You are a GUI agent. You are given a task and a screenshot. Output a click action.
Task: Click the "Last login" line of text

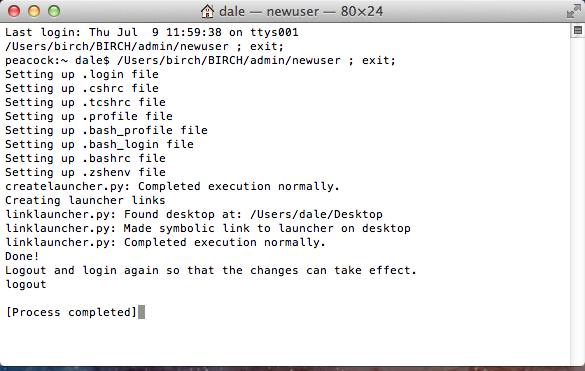[151, 32]
